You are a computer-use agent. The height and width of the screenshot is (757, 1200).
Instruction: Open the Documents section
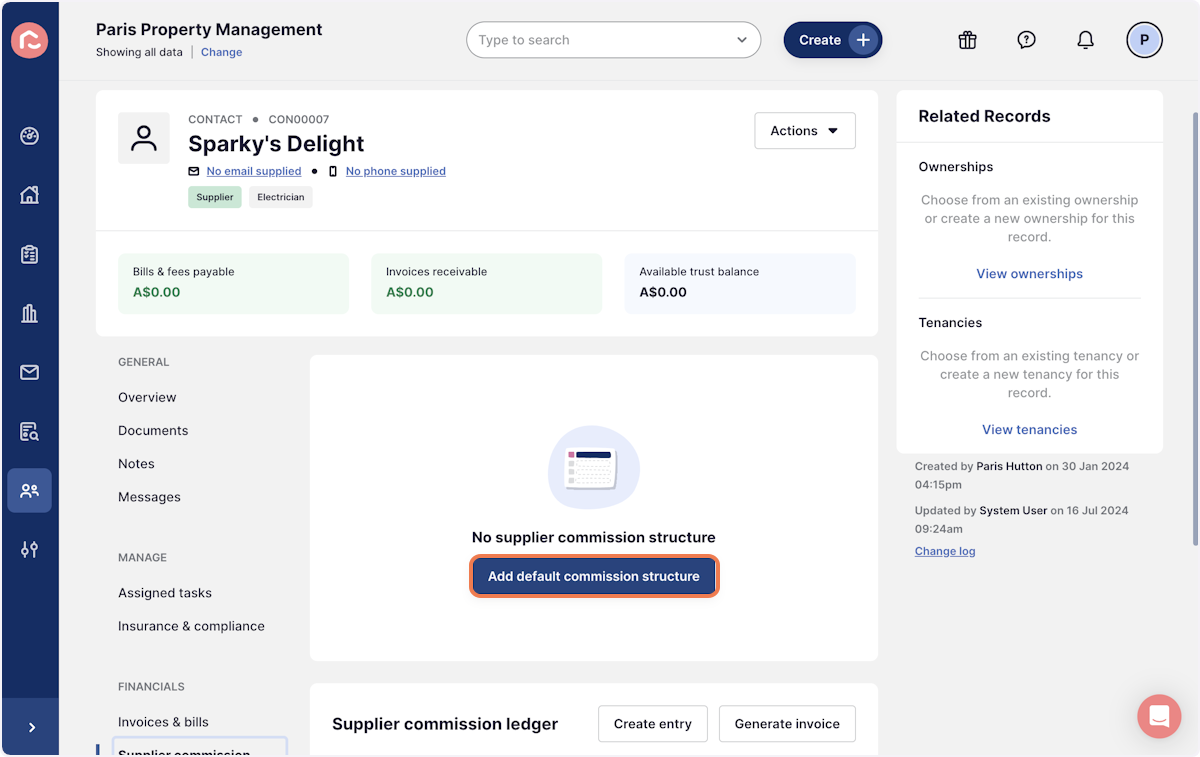tap(153, 430)
